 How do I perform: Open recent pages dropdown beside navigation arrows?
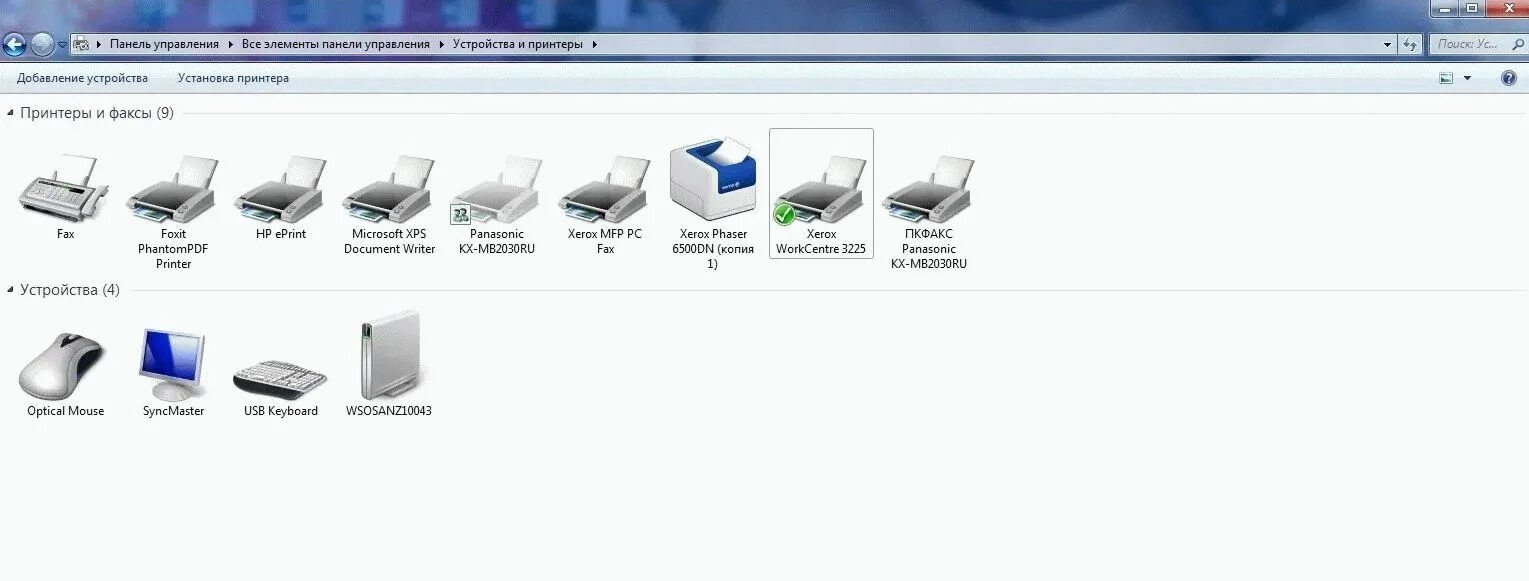(62, 45)
